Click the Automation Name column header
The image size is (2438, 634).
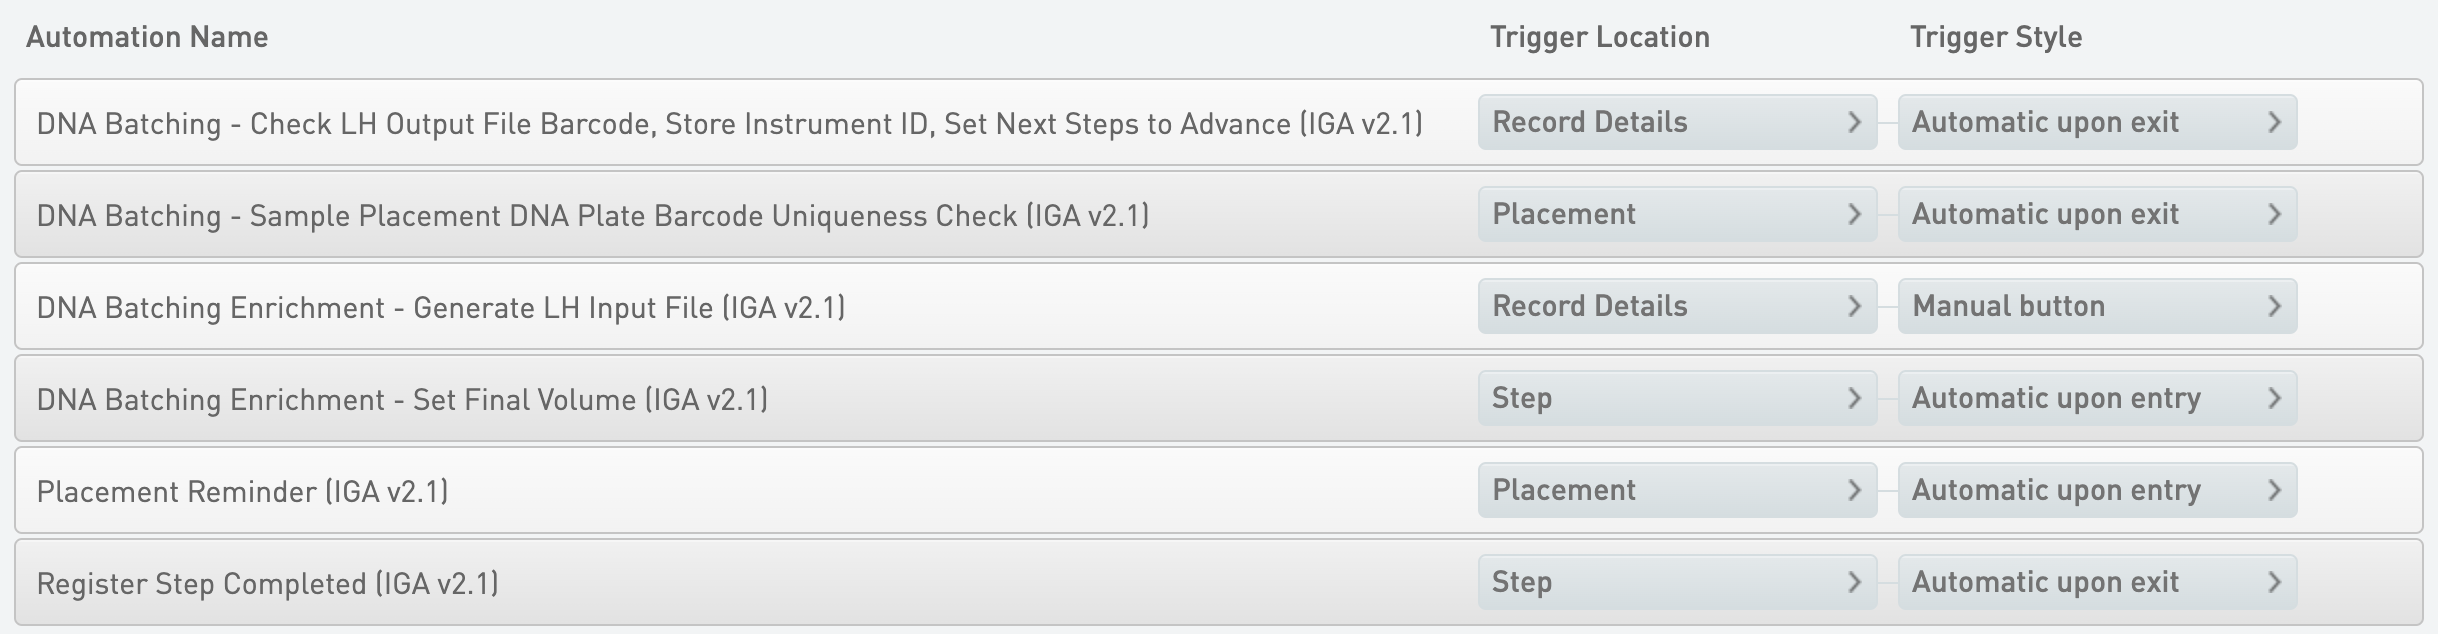[x=147, y=37]
